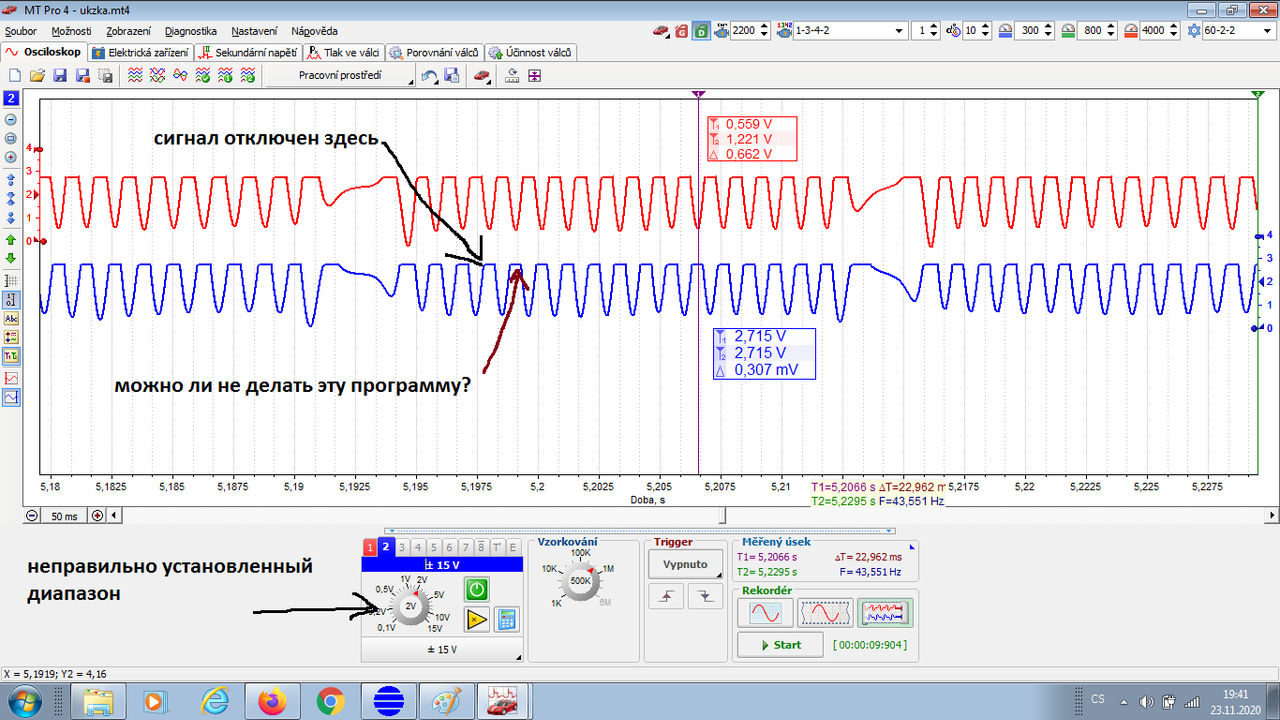Screen dimensions: 1280x720
Task: Click the ruler measurement icon in toolbar
Action: click(x=512, y=75)
